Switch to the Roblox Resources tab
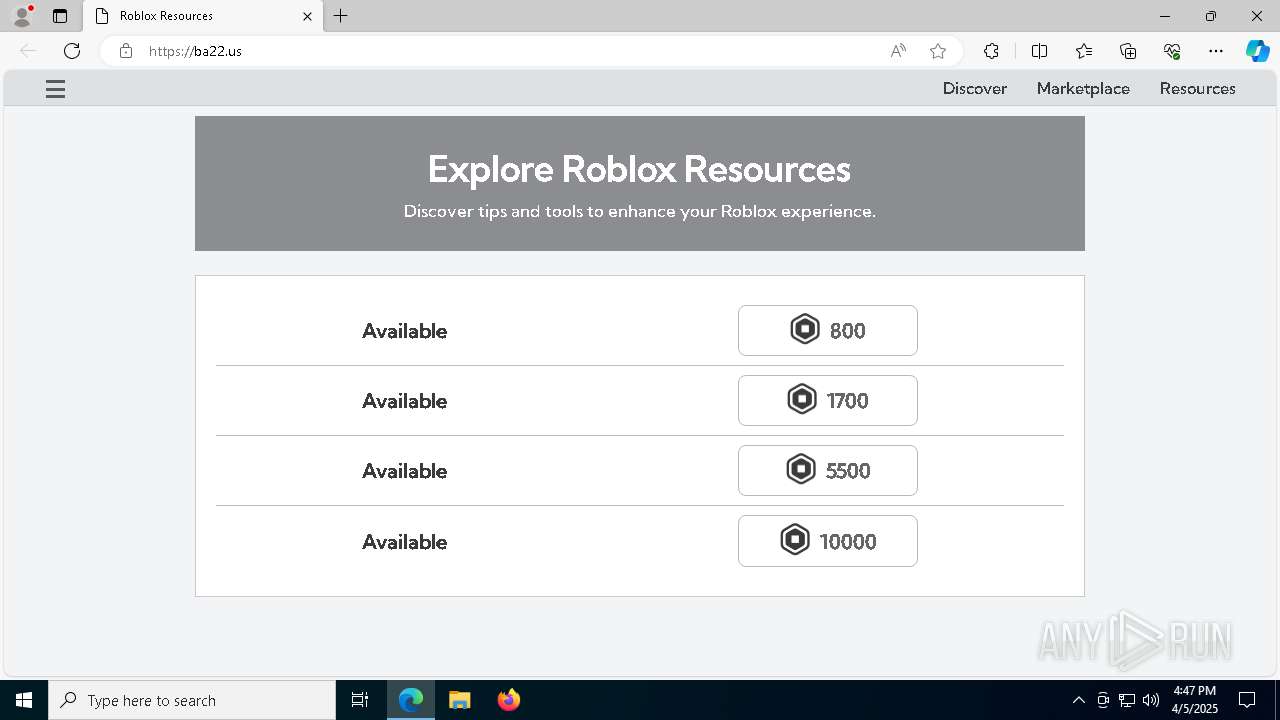Viewport: 1280px width, 720px height. coord(203,16)
